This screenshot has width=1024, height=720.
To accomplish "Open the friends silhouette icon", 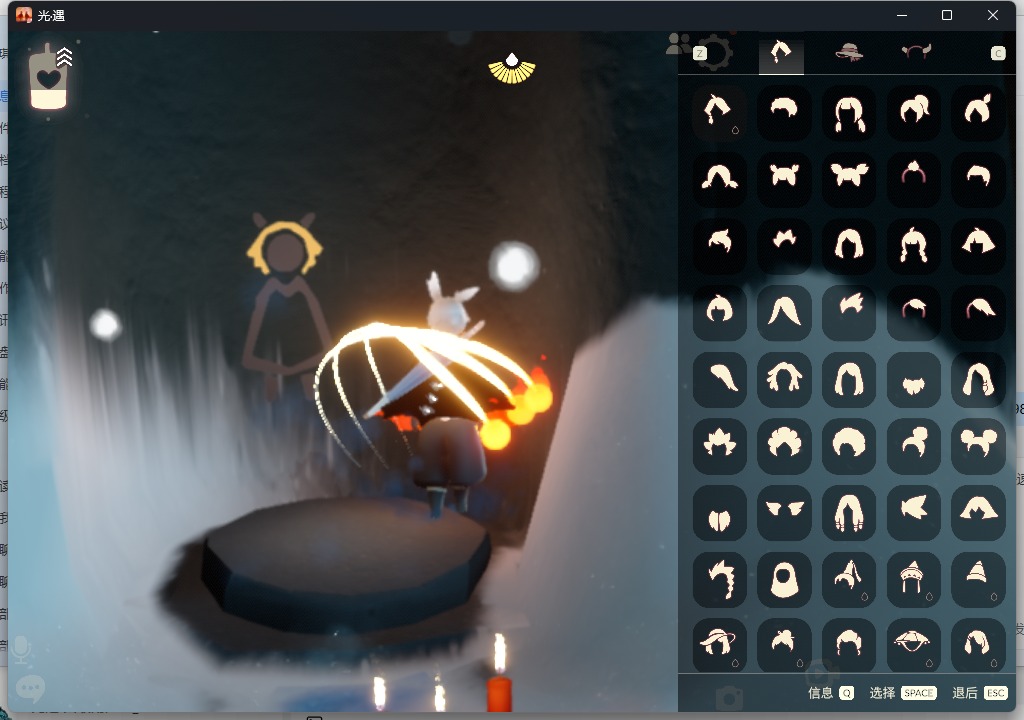I will (678, 44).
